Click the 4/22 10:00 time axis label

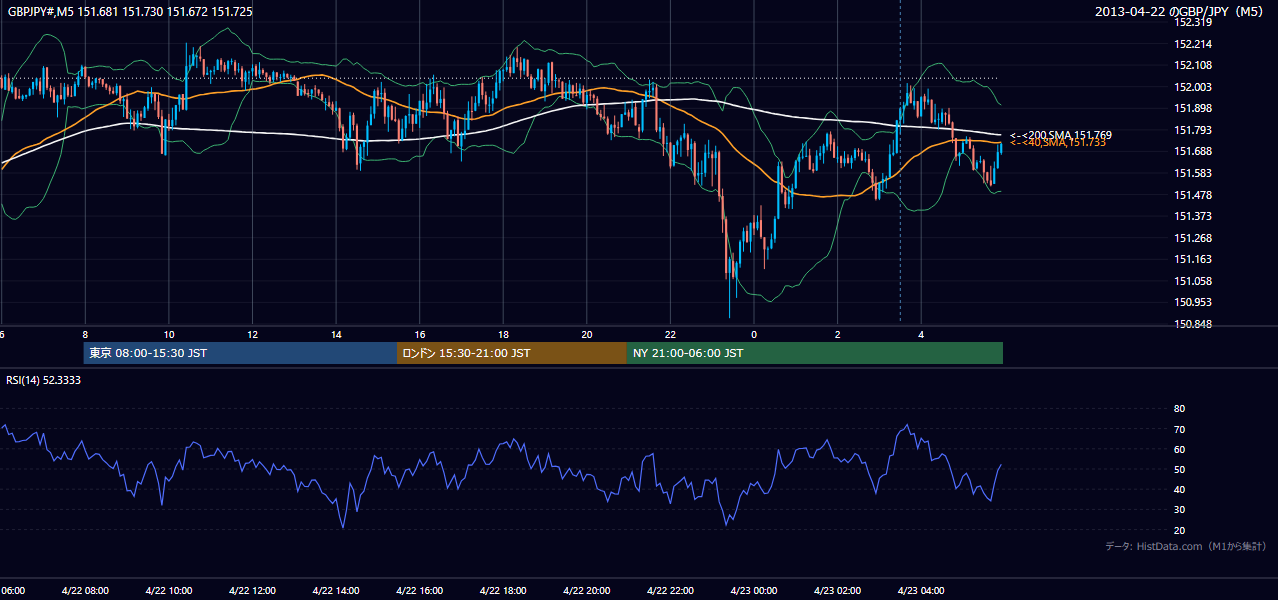point(169,591)
